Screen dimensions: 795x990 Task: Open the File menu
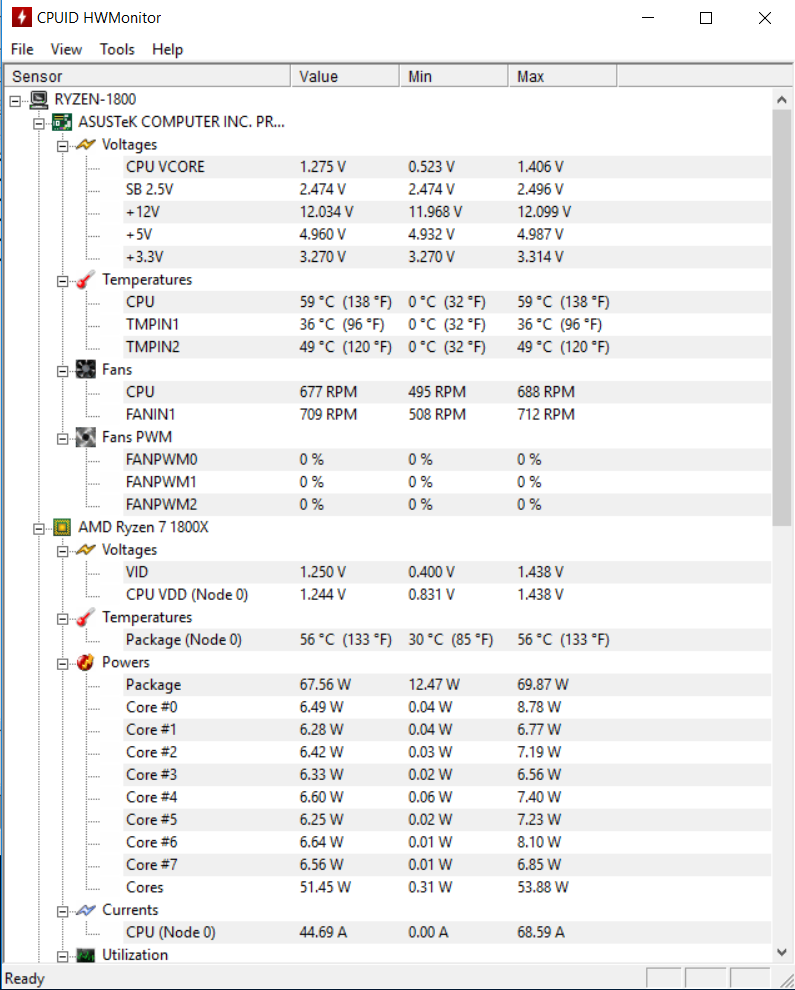pyautogui.click(x=22, y=49)
